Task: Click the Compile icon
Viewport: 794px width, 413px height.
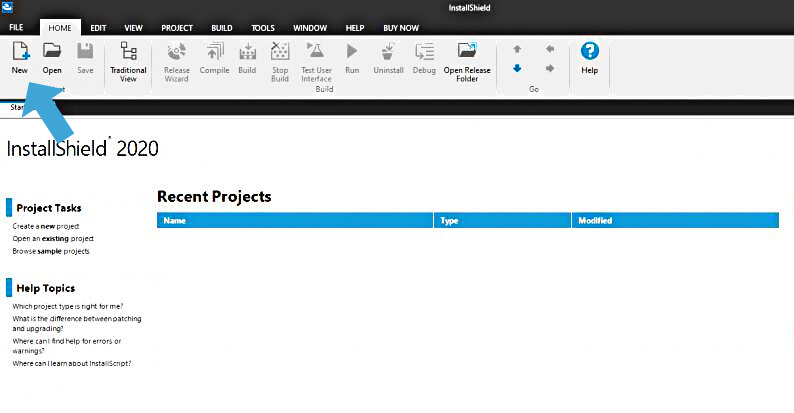Action: tap(215, 52)
